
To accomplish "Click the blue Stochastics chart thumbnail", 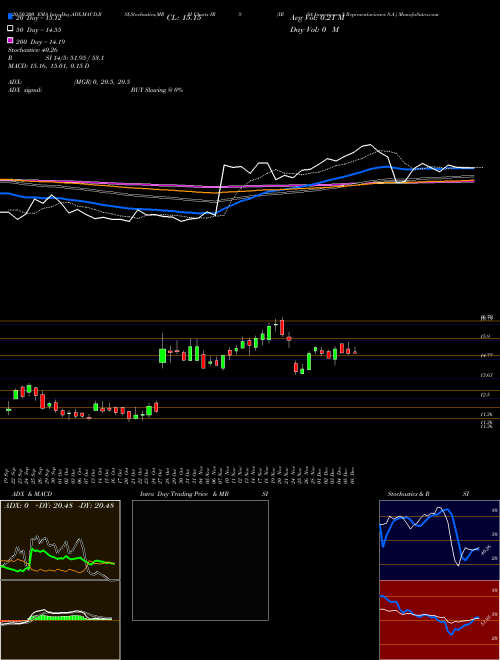I will [x=439, y=540].
